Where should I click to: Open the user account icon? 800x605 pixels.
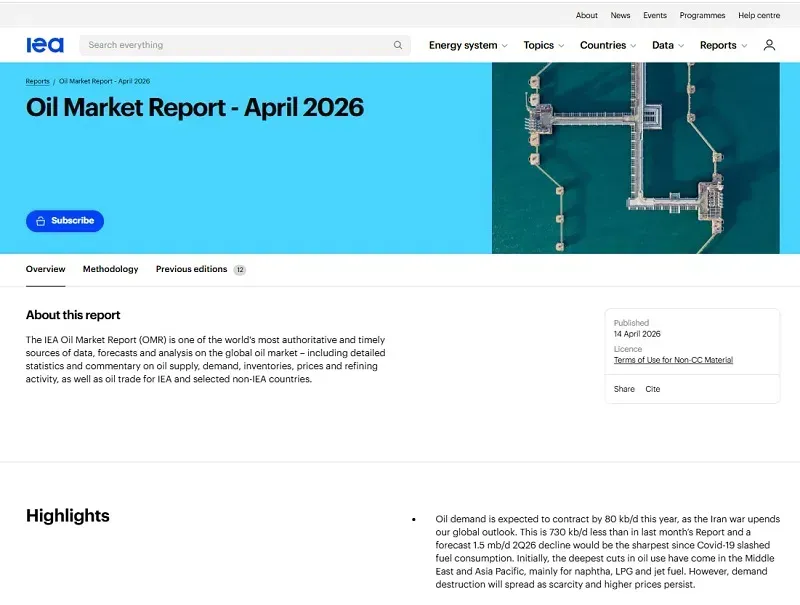(769, 45)
